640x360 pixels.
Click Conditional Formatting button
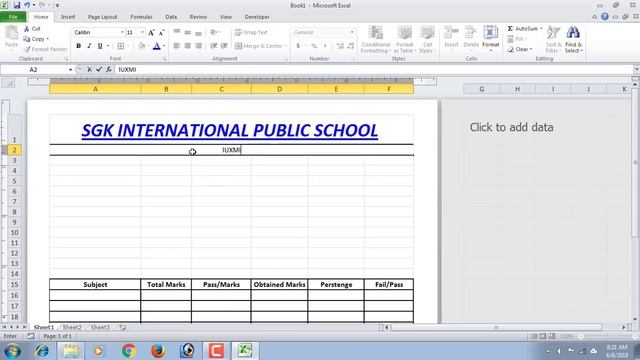pyautogui.click(x=376, y=39)
